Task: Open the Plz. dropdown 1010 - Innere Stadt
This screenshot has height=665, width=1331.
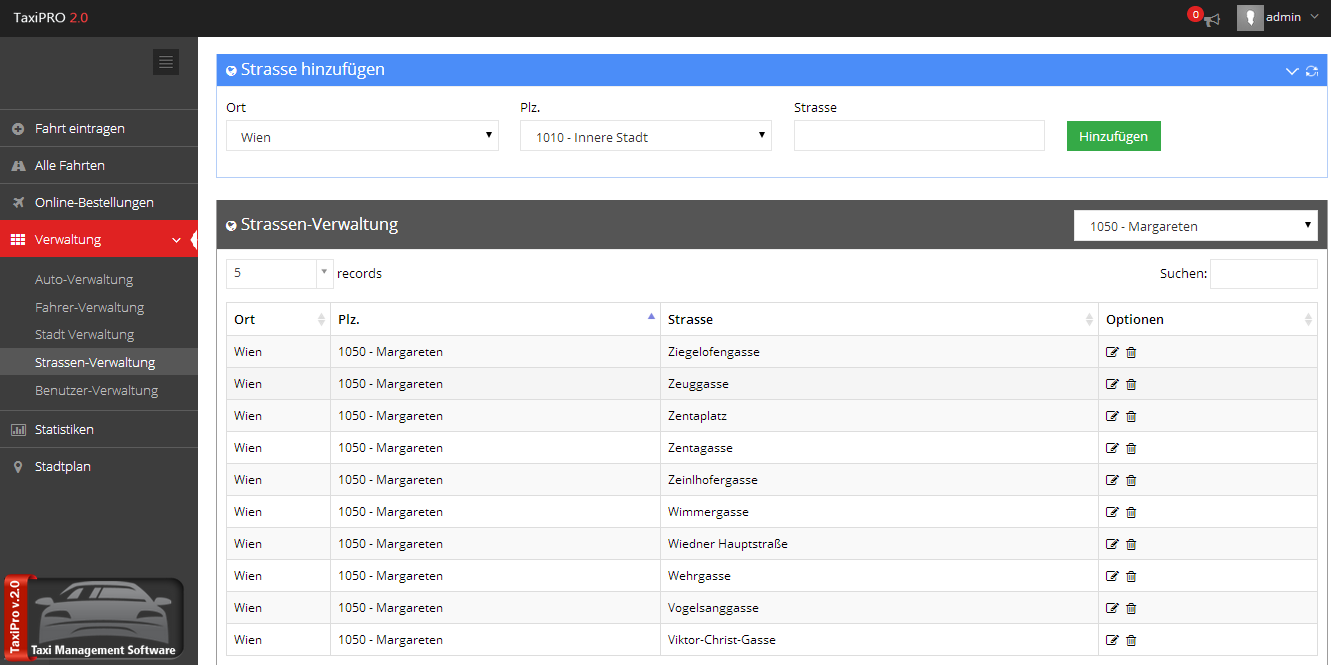Action: (646, 136)
